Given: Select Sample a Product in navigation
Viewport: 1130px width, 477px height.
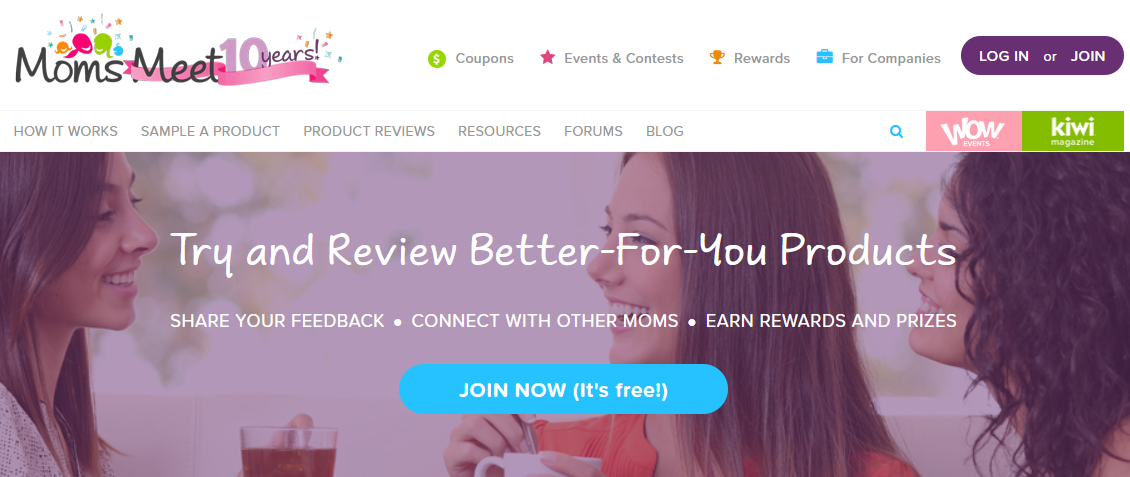Looking at the screenshot, I should tap(210, 131).
